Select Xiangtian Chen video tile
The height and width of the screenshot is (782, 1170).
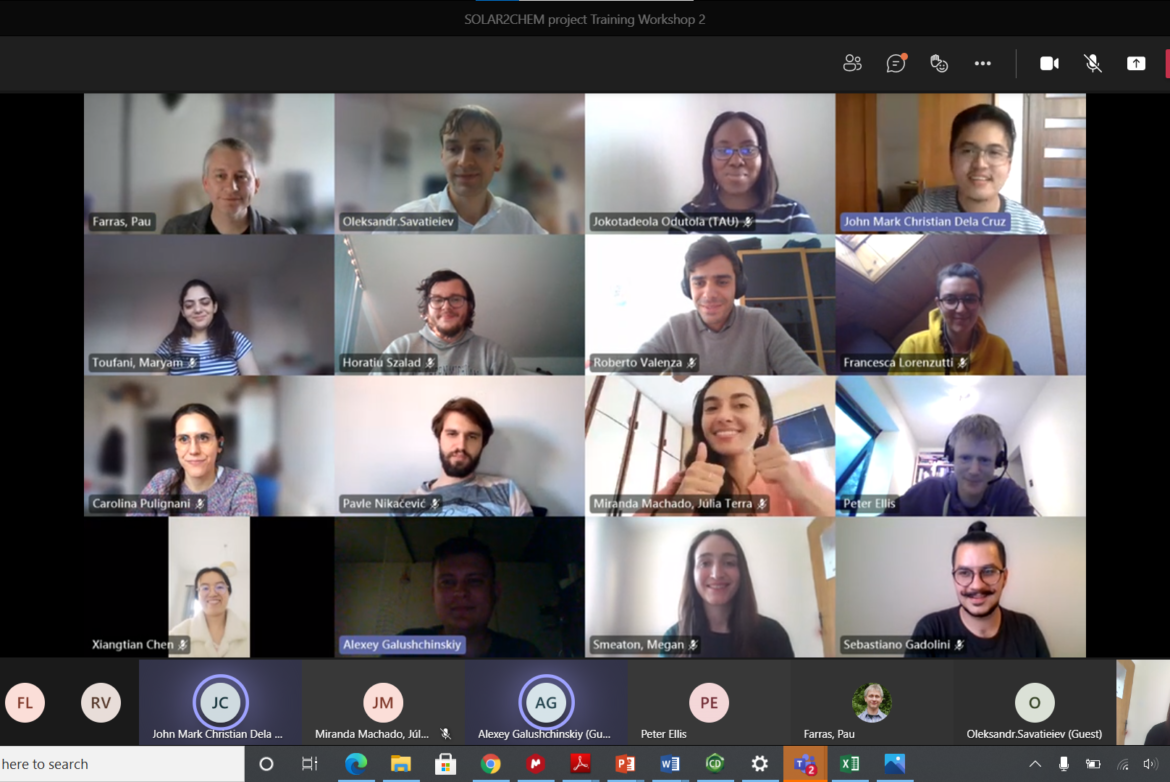(209, 586)
